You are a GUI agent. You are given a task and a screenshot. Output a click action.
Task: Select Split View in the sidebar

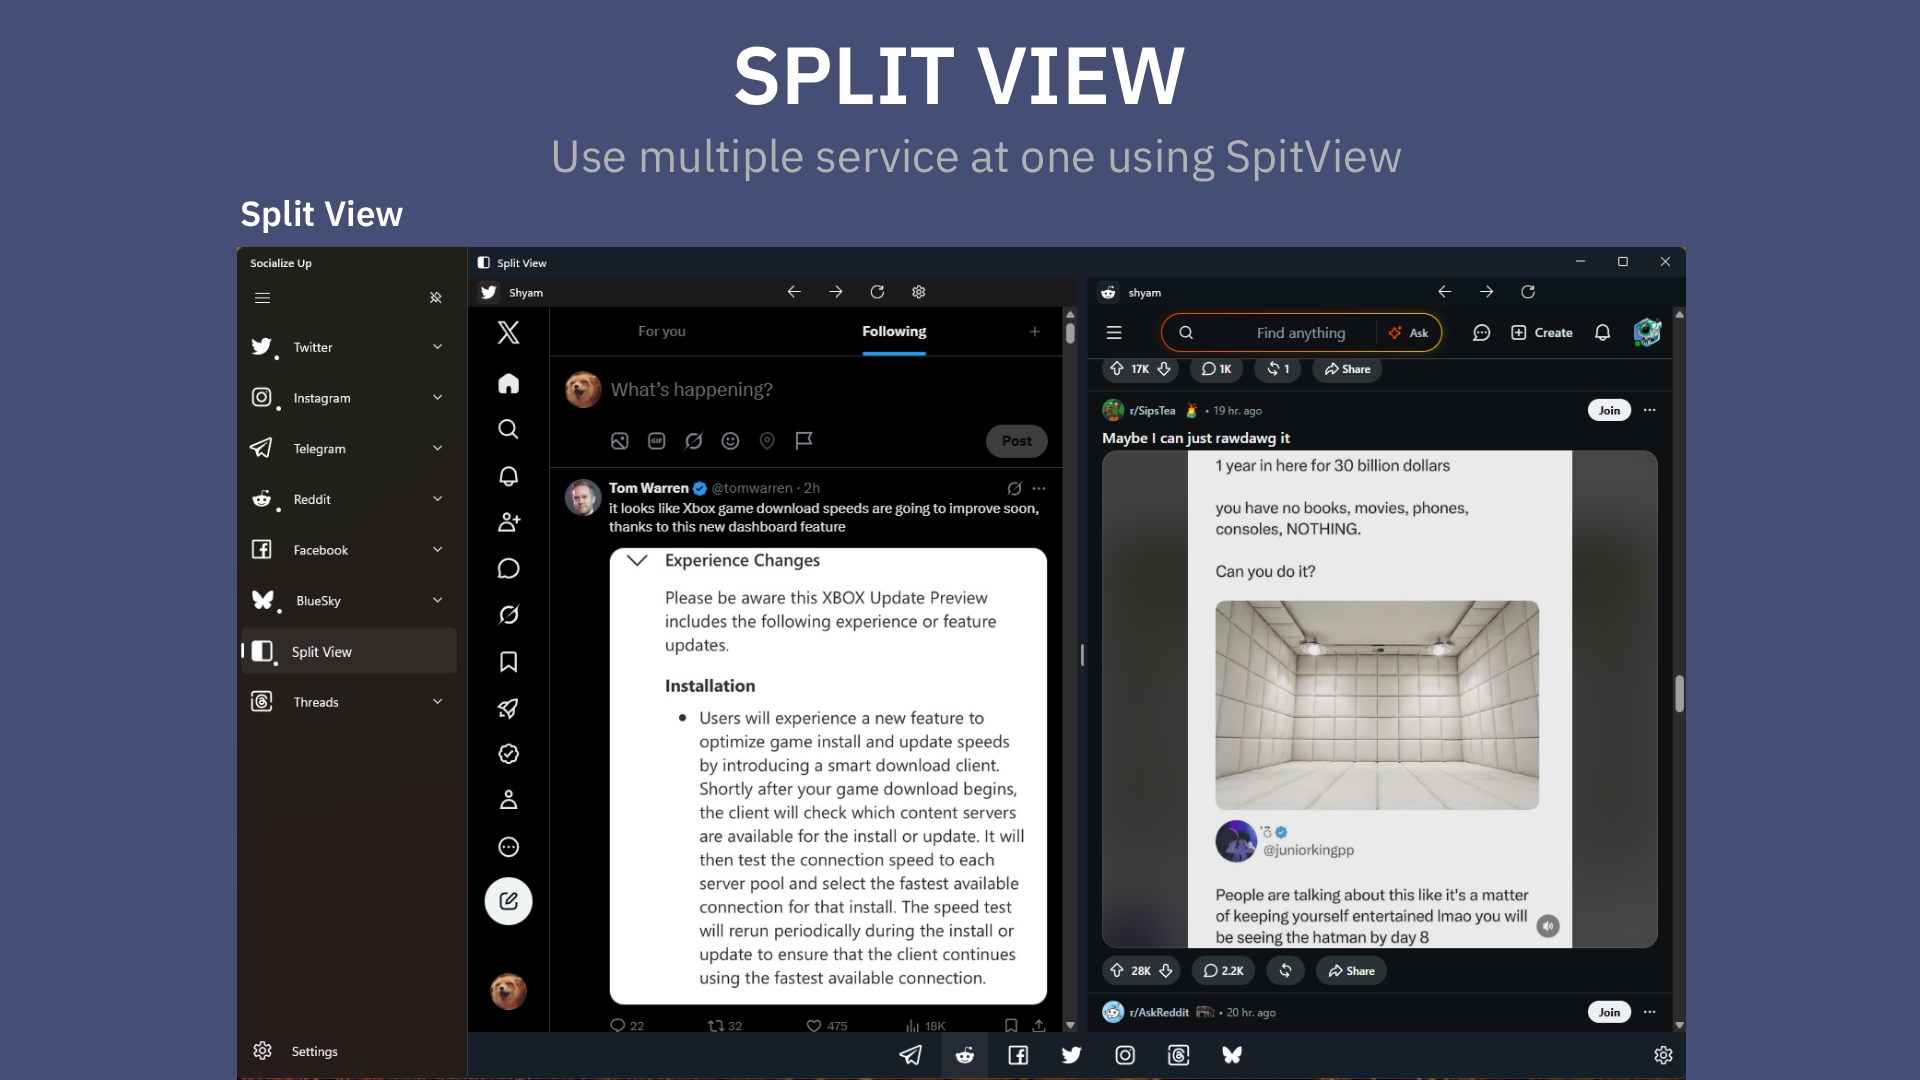click(349, 651)
